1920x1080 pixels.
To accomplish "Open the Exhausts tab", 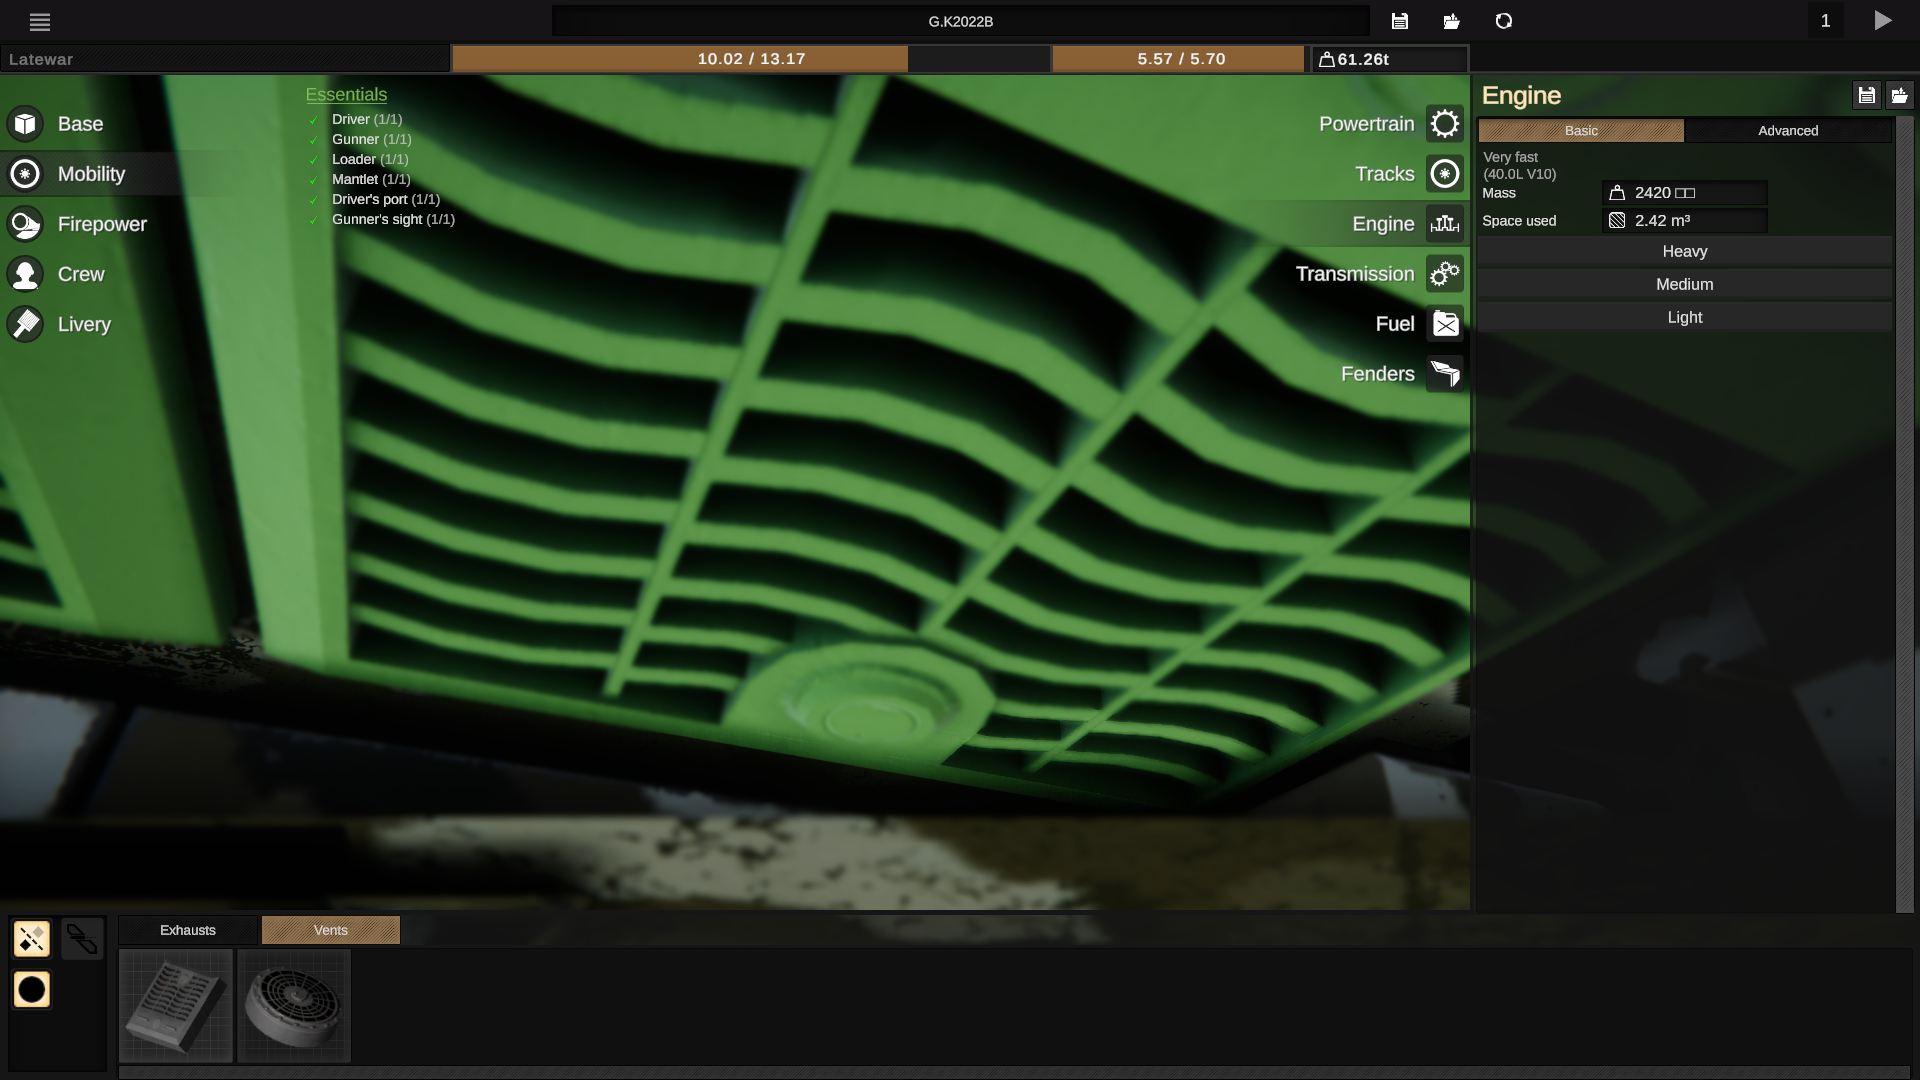I will click(188, 930).
